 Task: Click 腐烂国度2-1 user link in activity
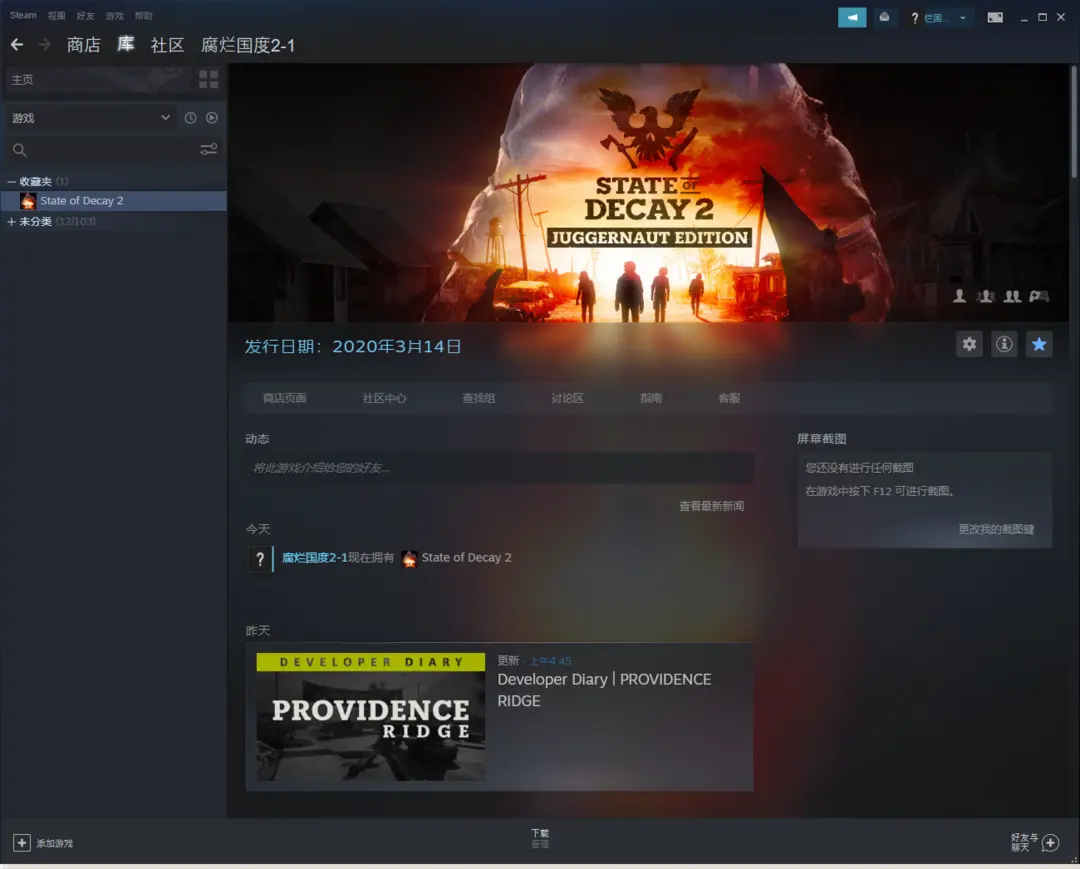pyautogui.click(x=315, y=558)
